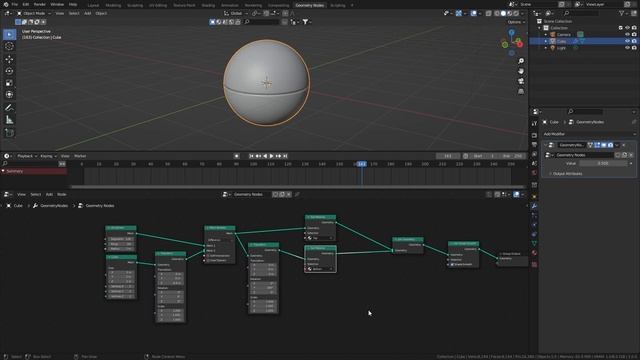Screen dimensions: 640x360
Task: Toggle the Self Intersection checkbox in Mesh Boolean
Action: (208, 256)
